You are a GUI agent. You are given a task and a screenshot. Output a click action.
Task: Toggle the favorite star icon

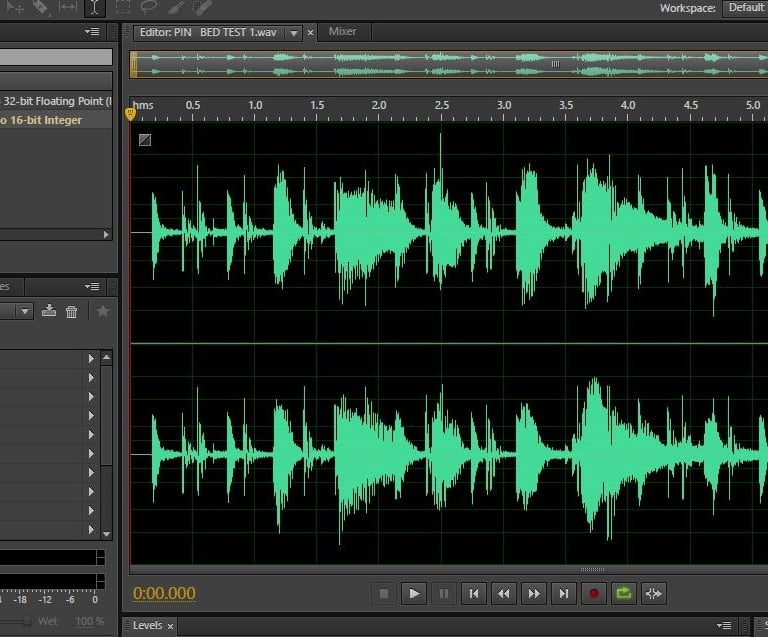pos(103,311)
